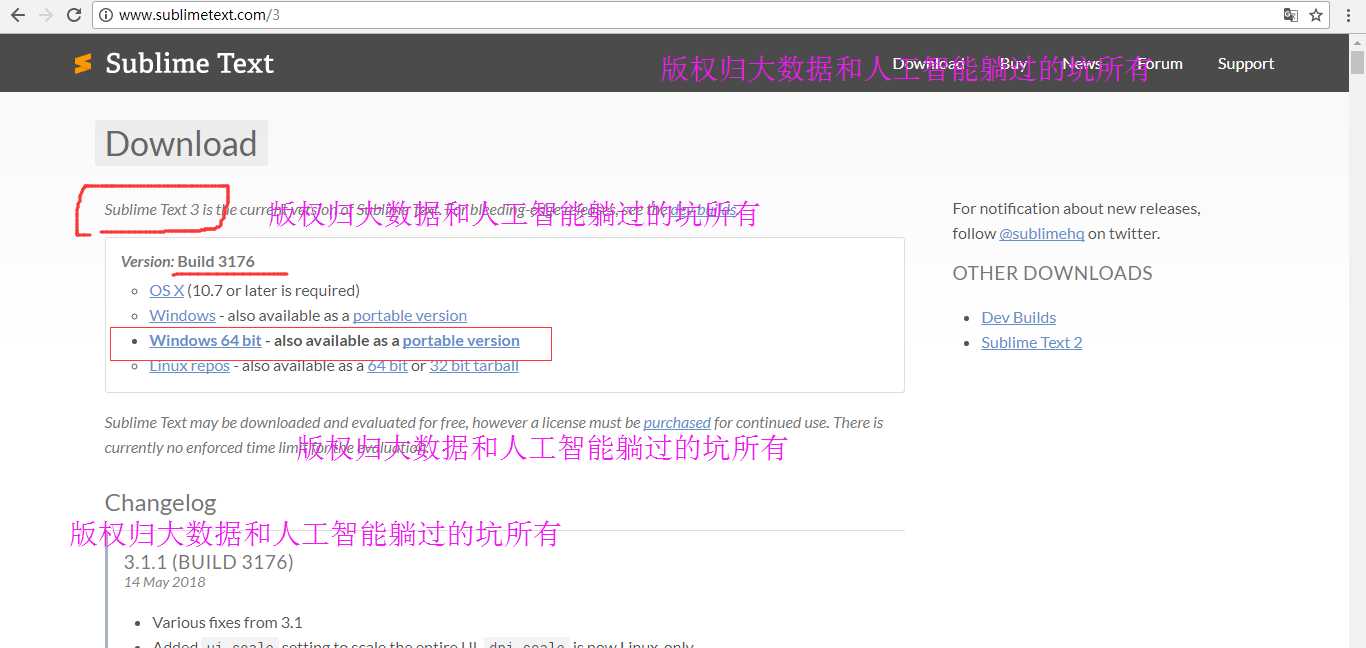
Task: Click the Various fixes from 3.1 entry
Action: click(227, 622)
